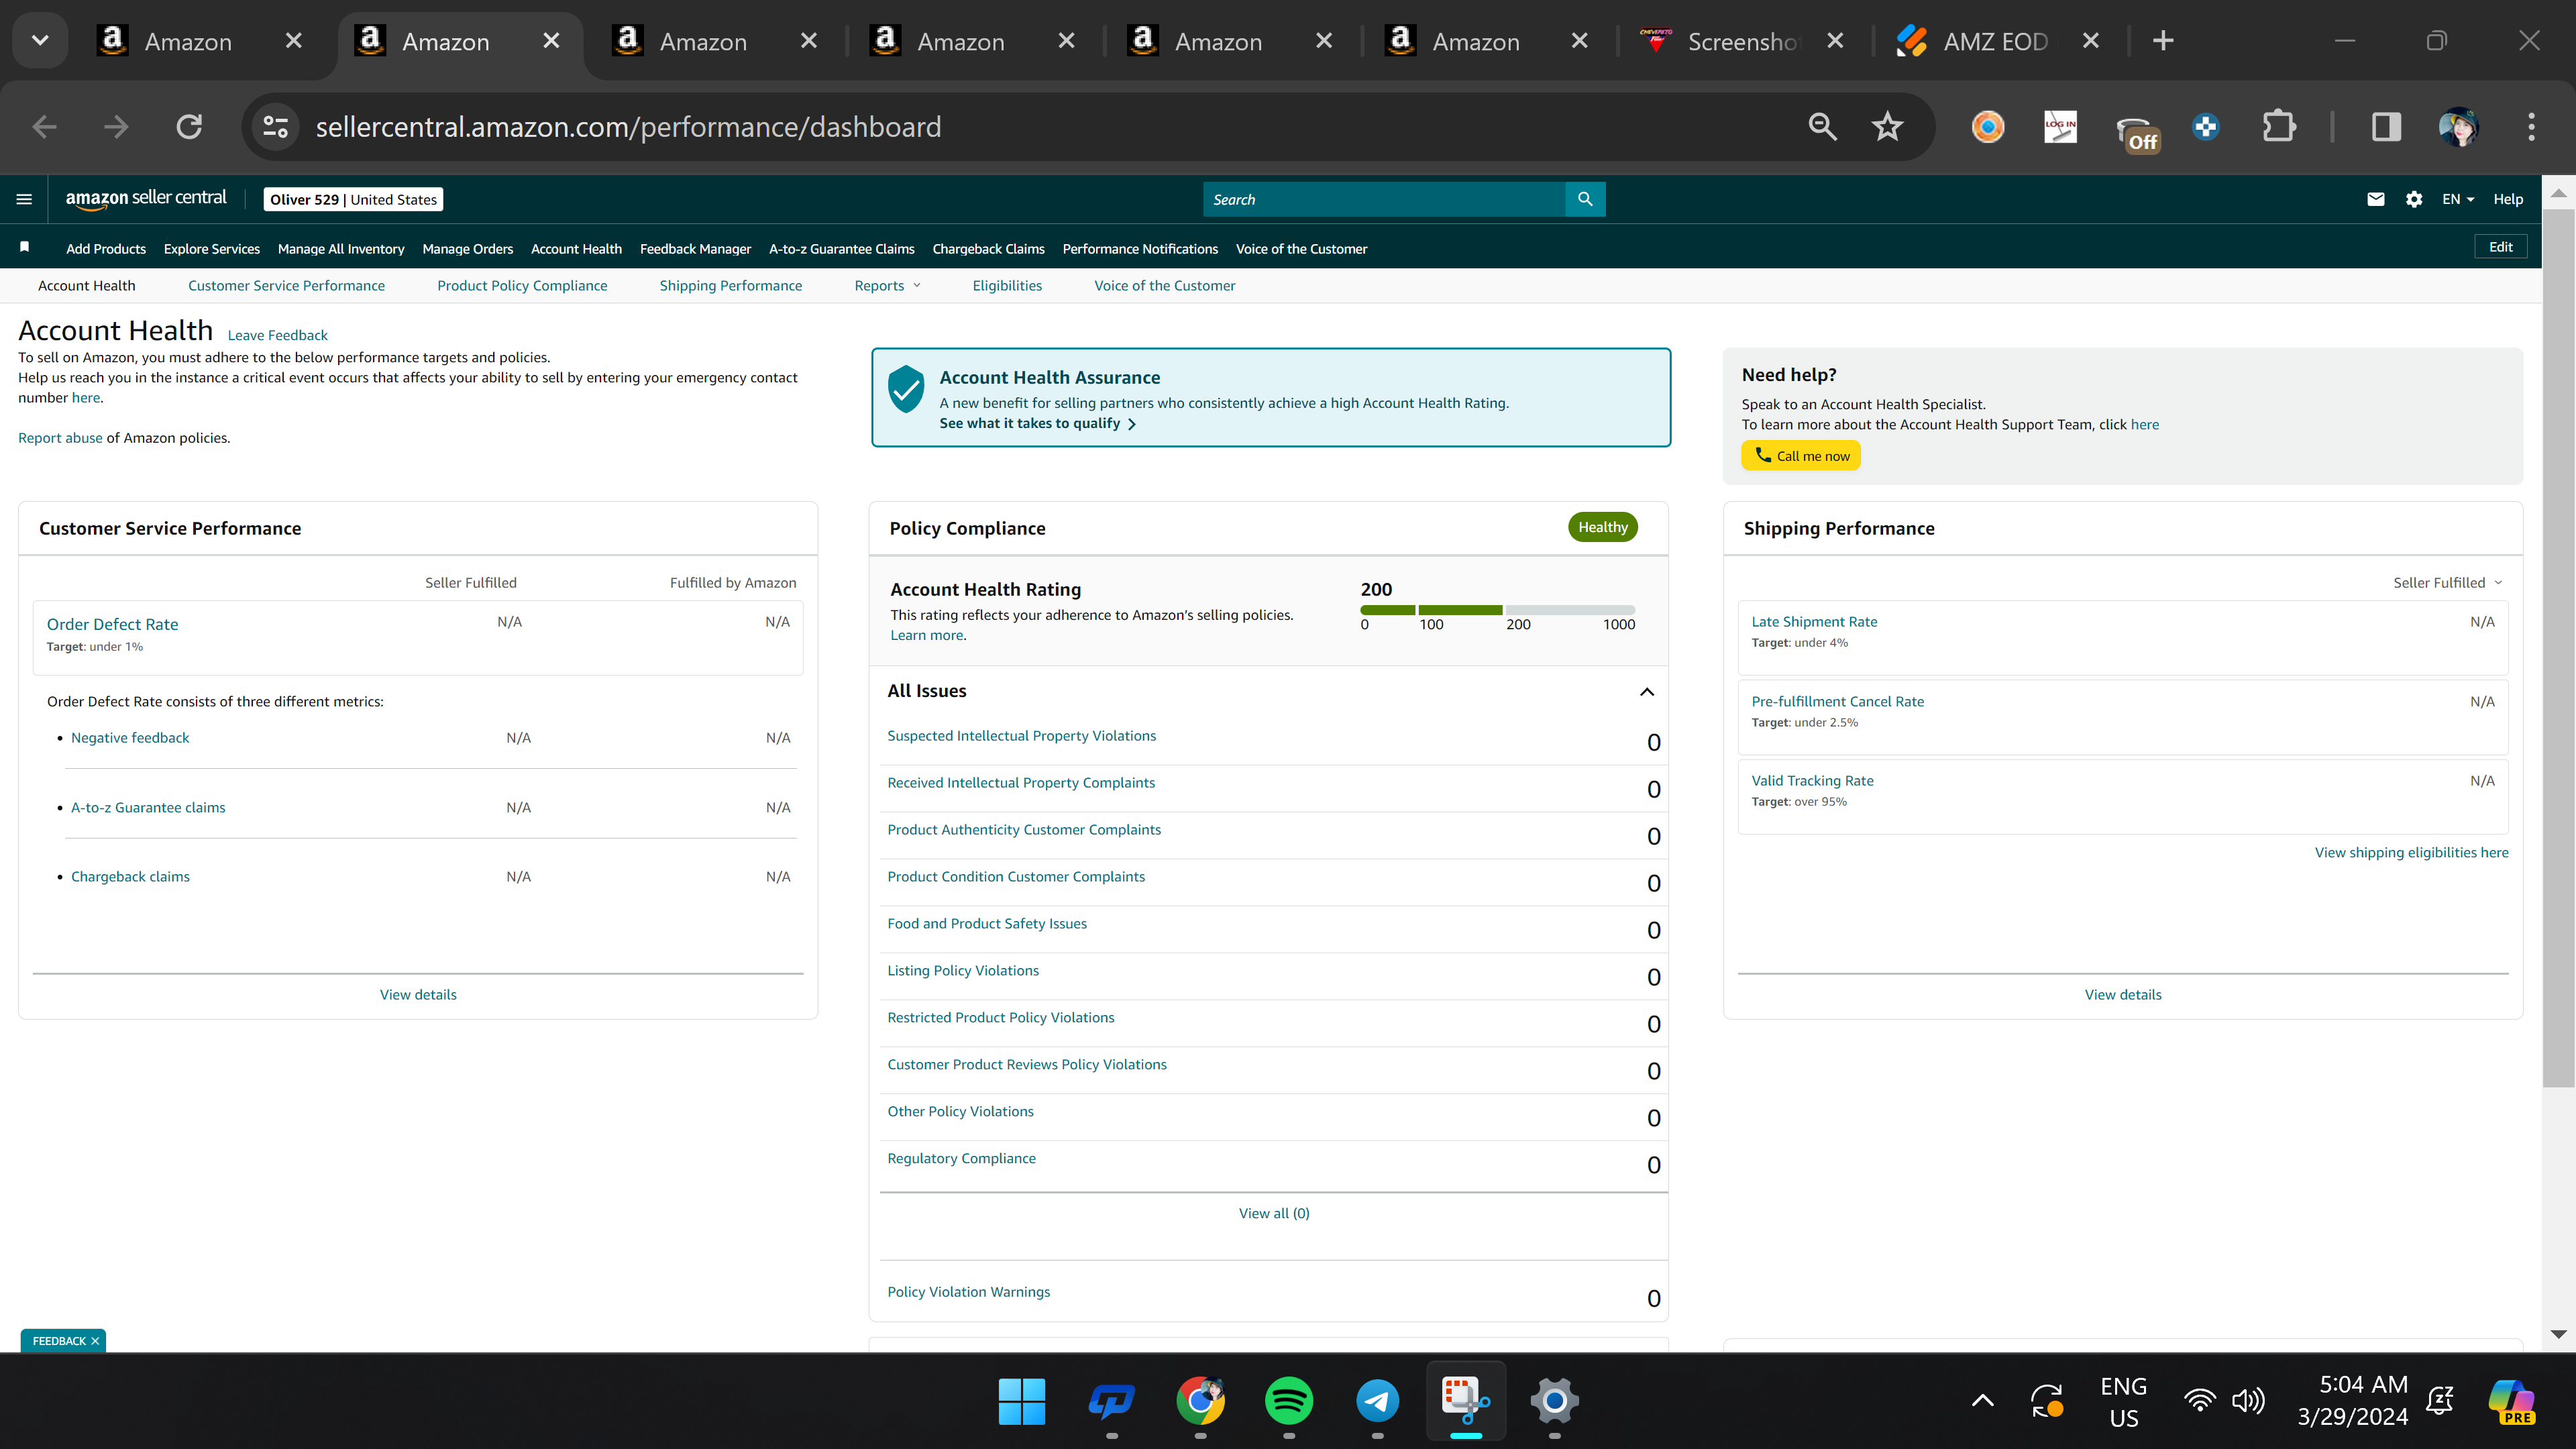Show hidden icons in system tray
2576x1449 pixels.
1982,1401
